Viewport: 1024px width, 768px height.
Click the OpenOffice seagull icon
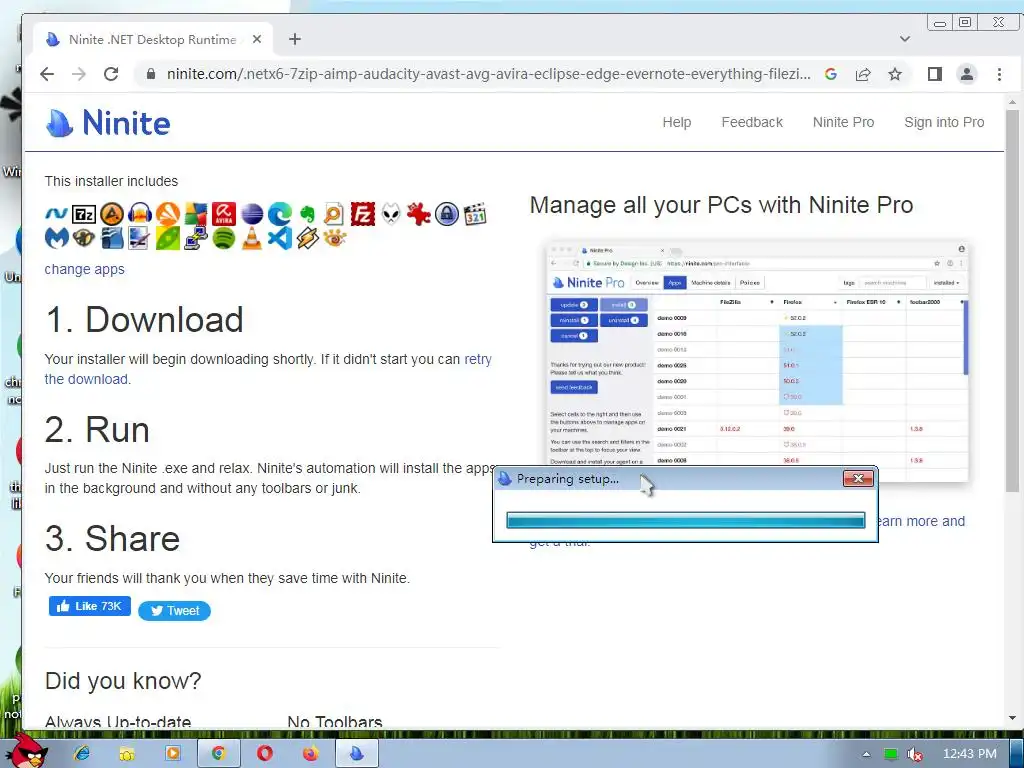pyautogui.click(x=112, y=238)
